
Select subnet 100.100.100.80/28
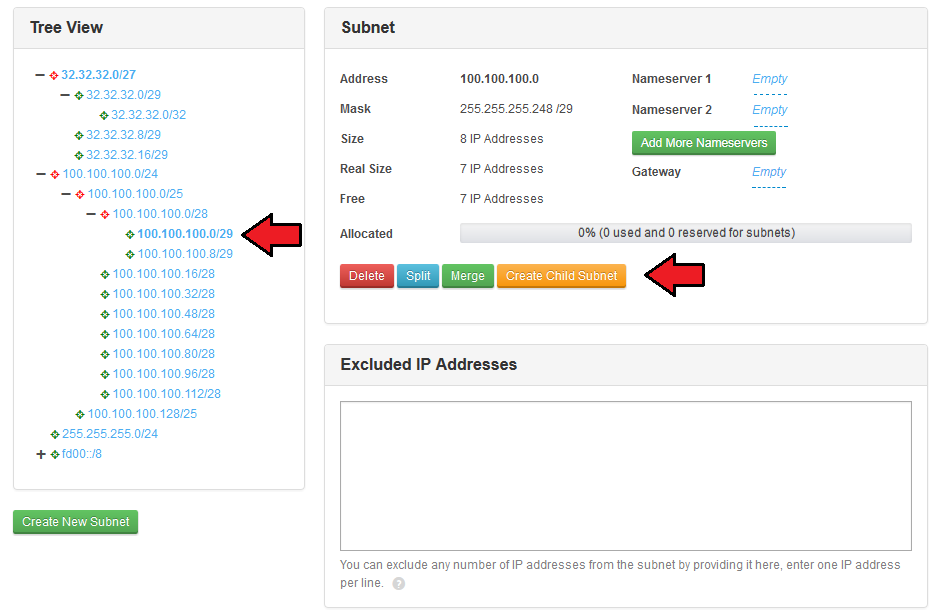[x=163, y=354]
